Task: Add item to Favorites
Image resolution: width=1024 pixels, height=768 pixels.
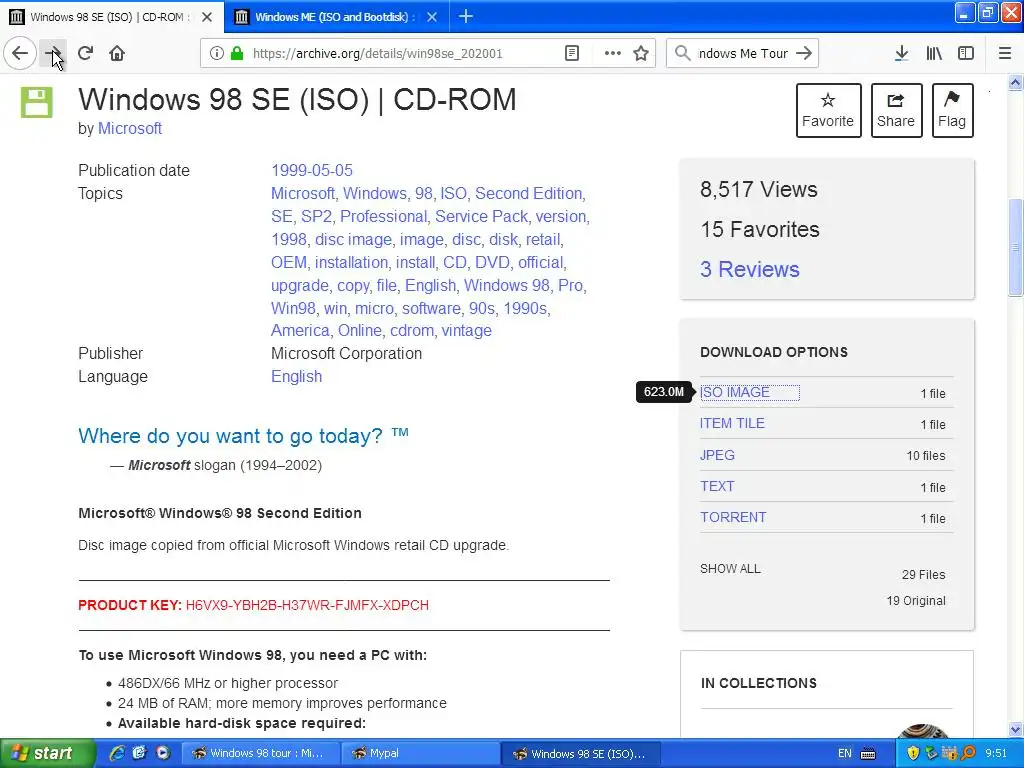Action: point(828,110)
